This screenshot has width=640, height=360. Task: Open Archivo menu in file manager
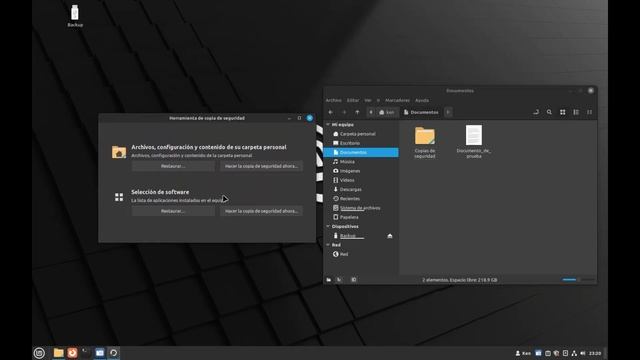333,100
